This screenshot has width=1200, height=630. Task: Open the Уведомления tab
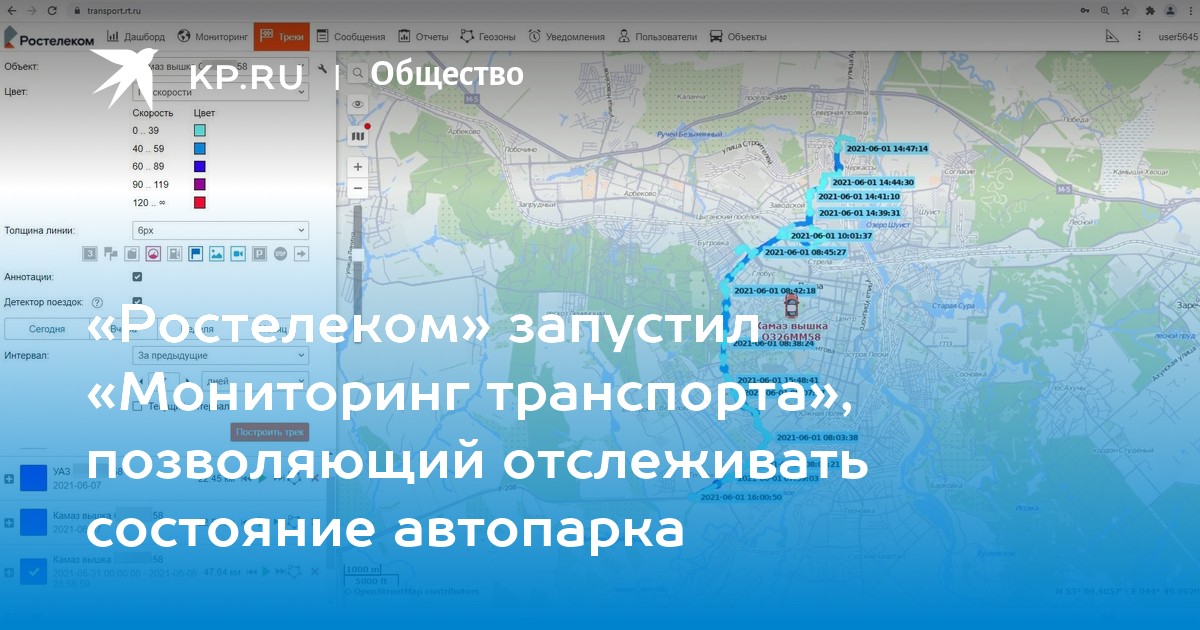point(567,37)
